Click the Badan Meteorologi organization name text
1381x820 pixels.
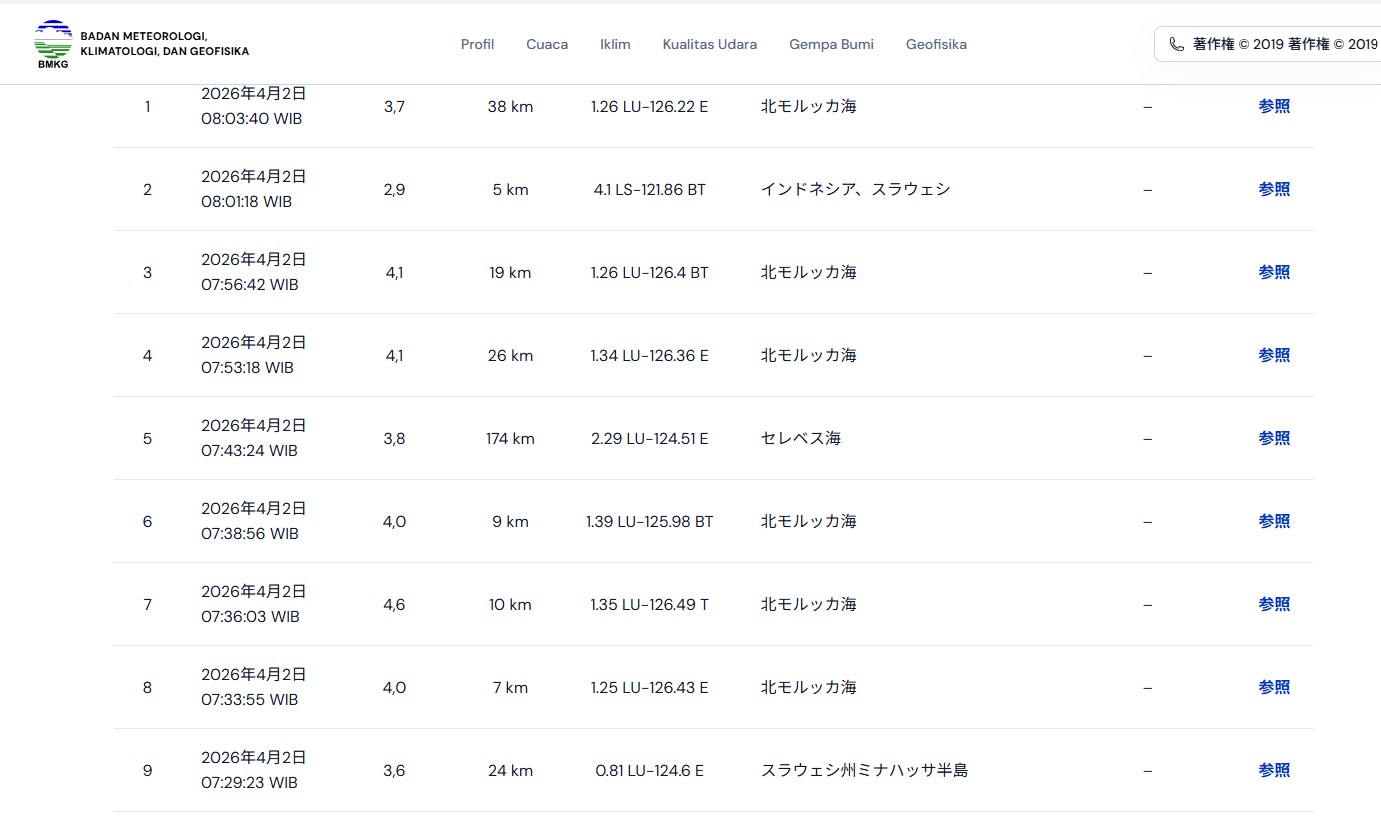[164, 44]
